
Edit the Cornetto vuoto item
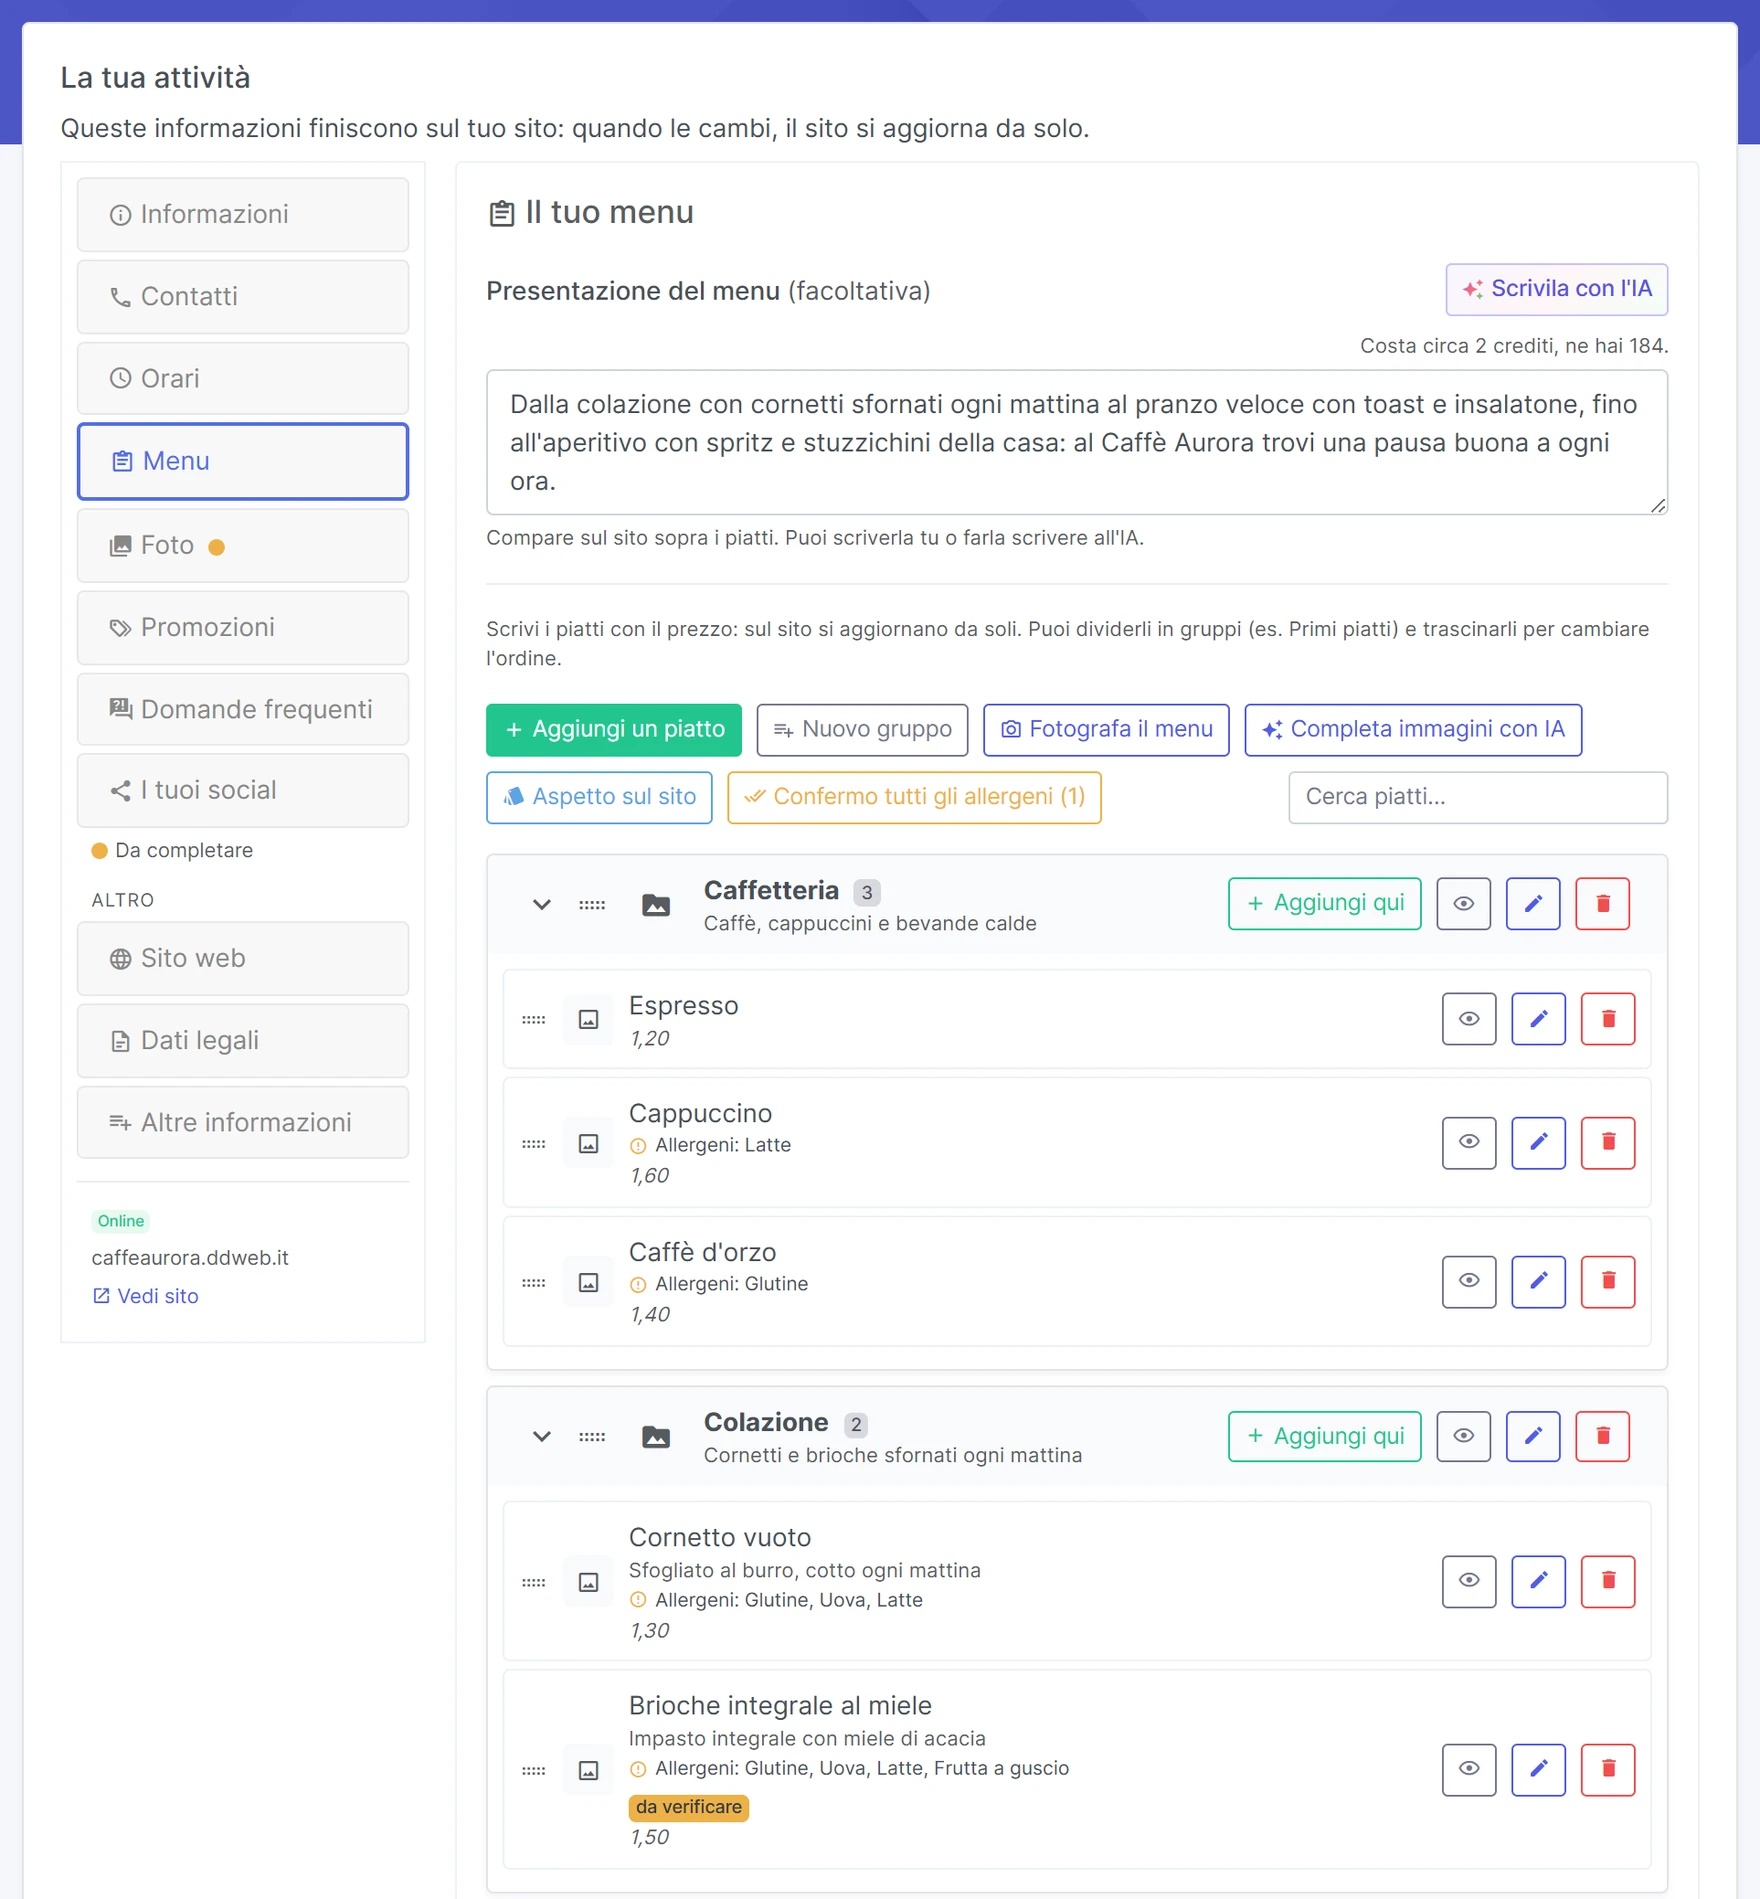tap(1538, 1581)
